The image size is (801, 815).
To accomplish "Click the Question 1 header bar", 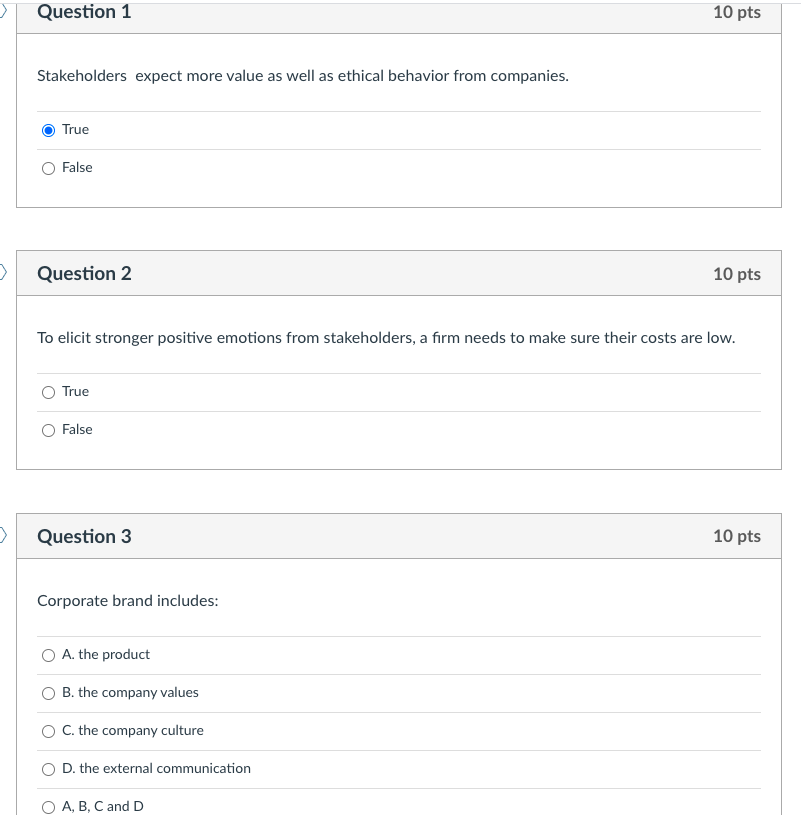I will 84,12.
